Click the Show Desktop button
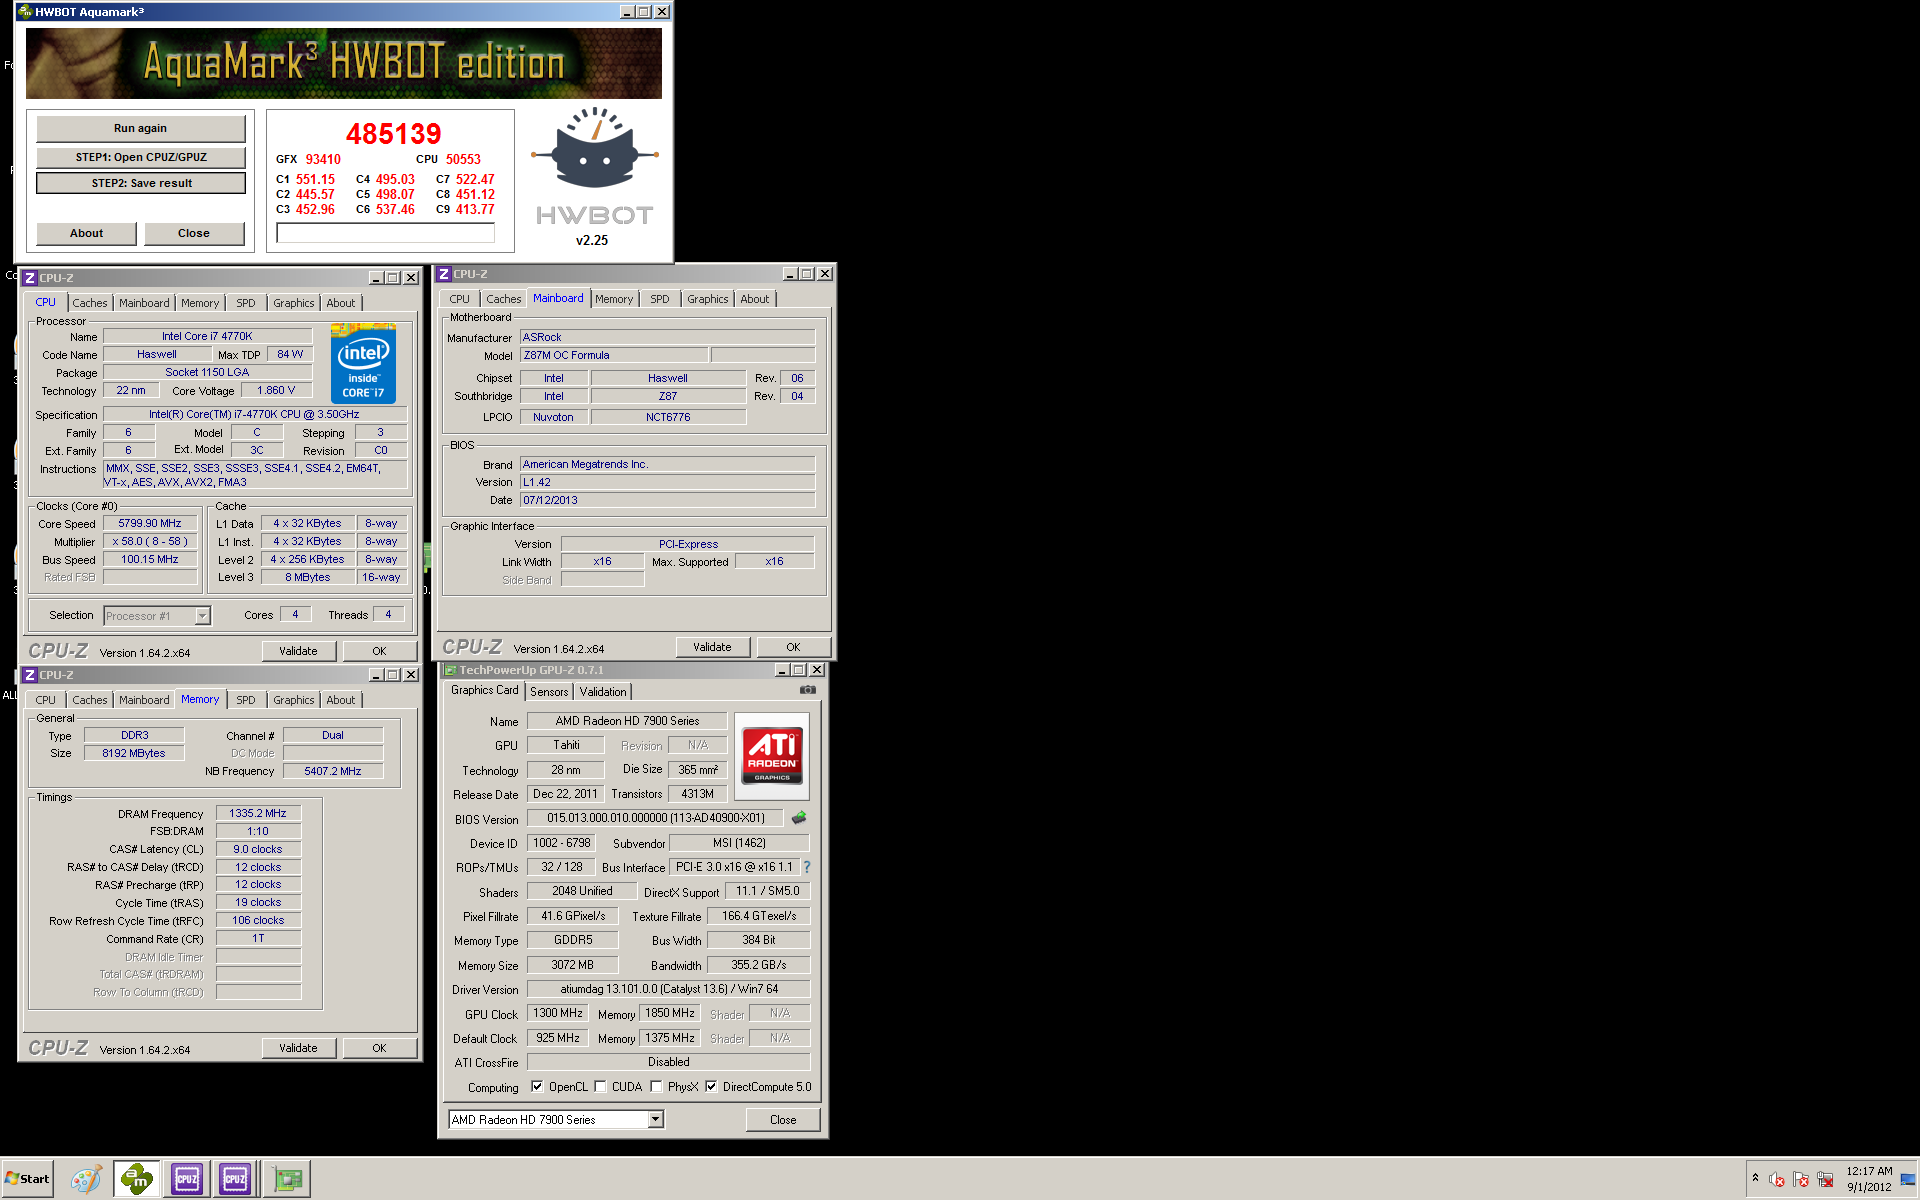Viewport: 1920px width, 1200px height. tap(1908, 1179)
